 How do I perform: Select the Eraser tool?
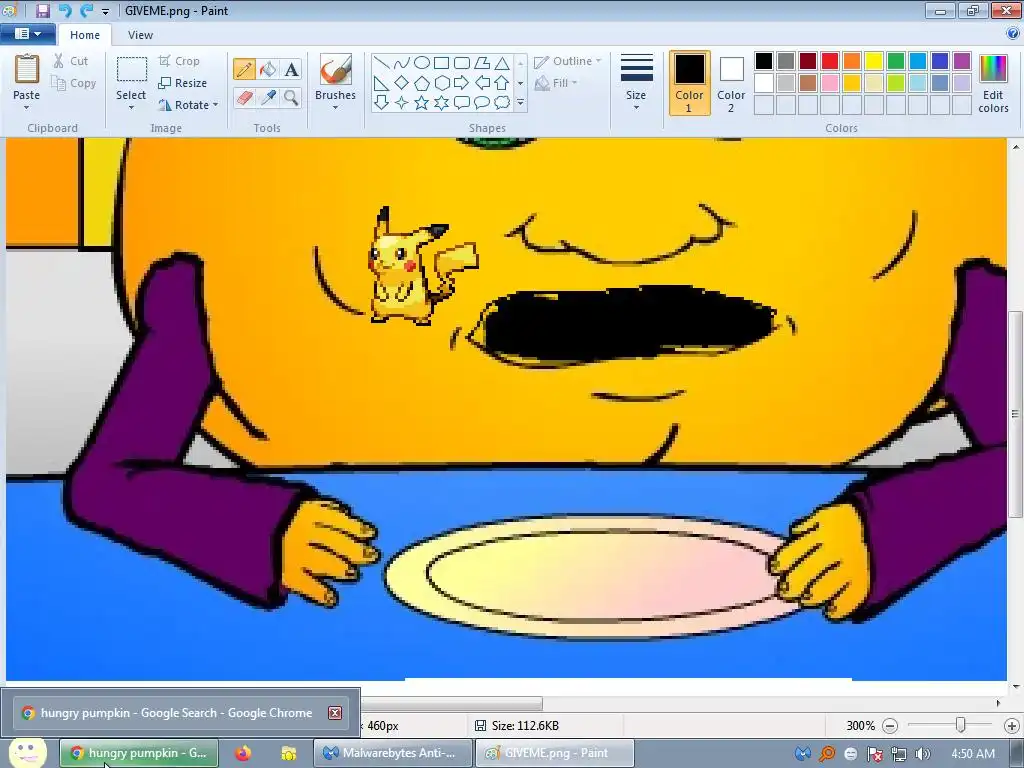coord(244,98)
